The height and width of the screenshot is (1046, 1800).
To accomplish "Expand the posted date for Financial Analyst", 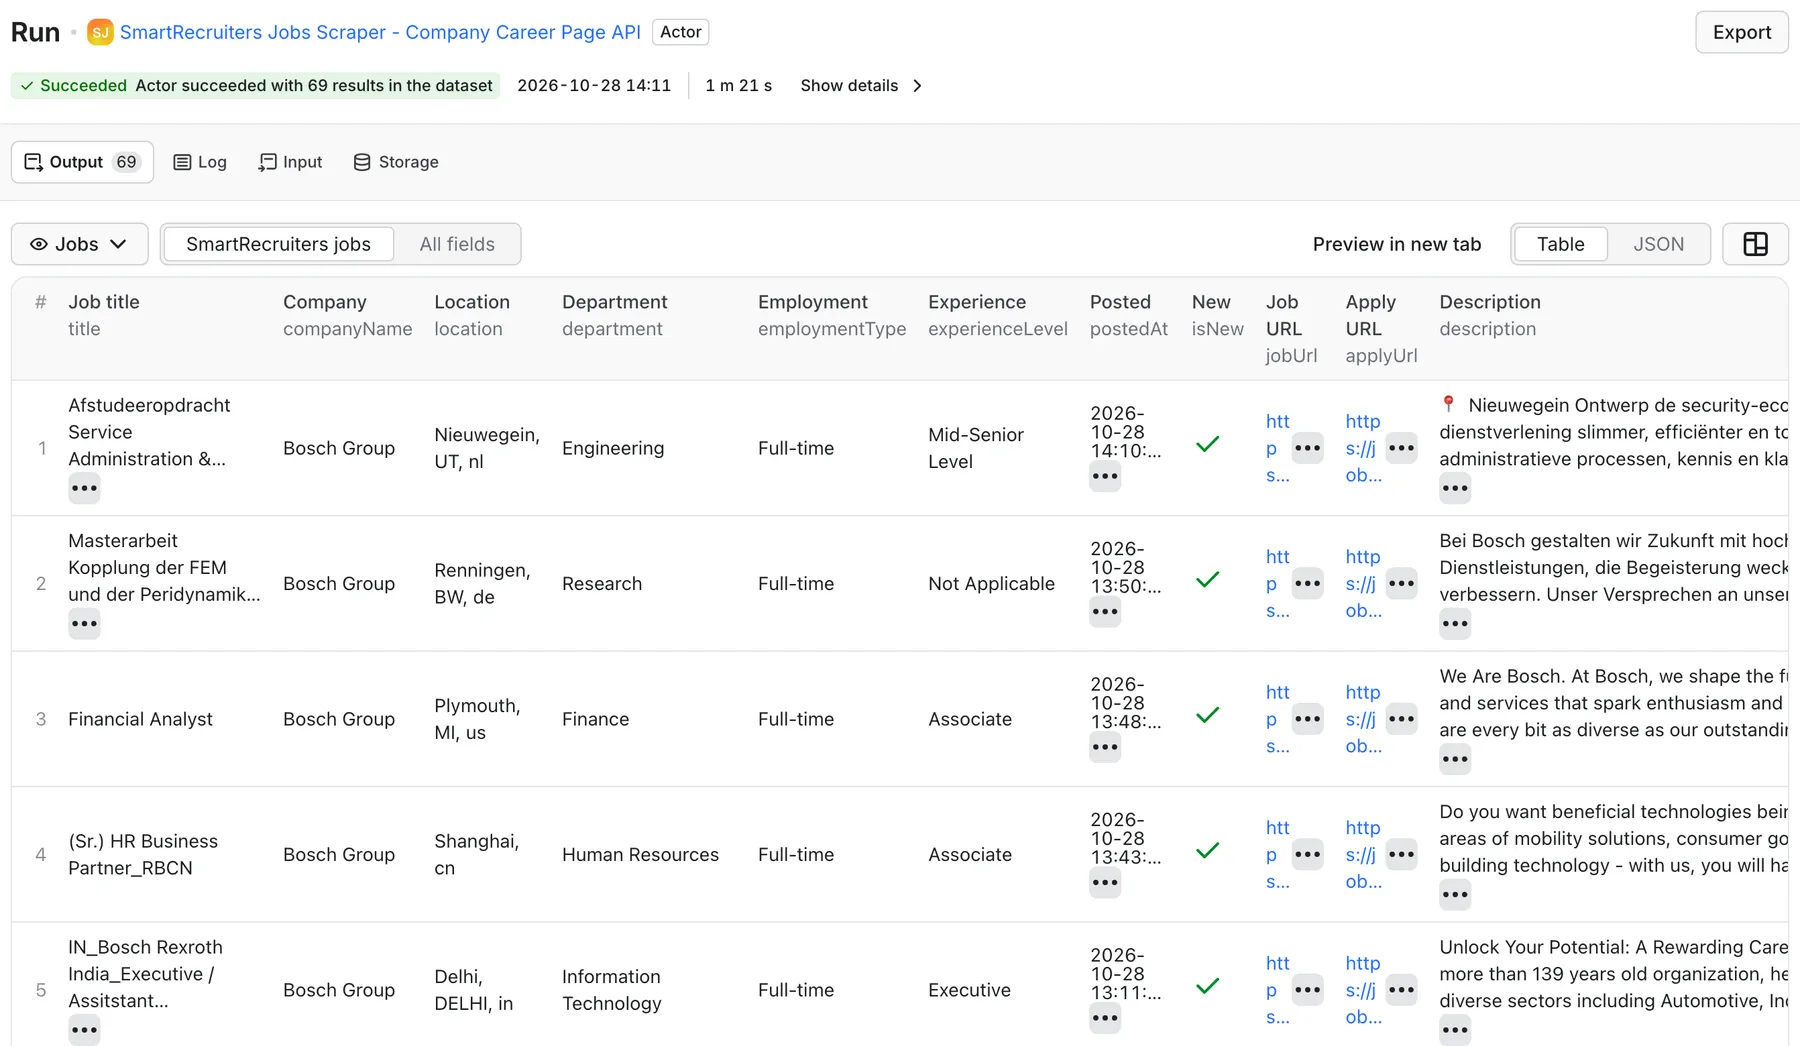I will (x=1105, y=747).
